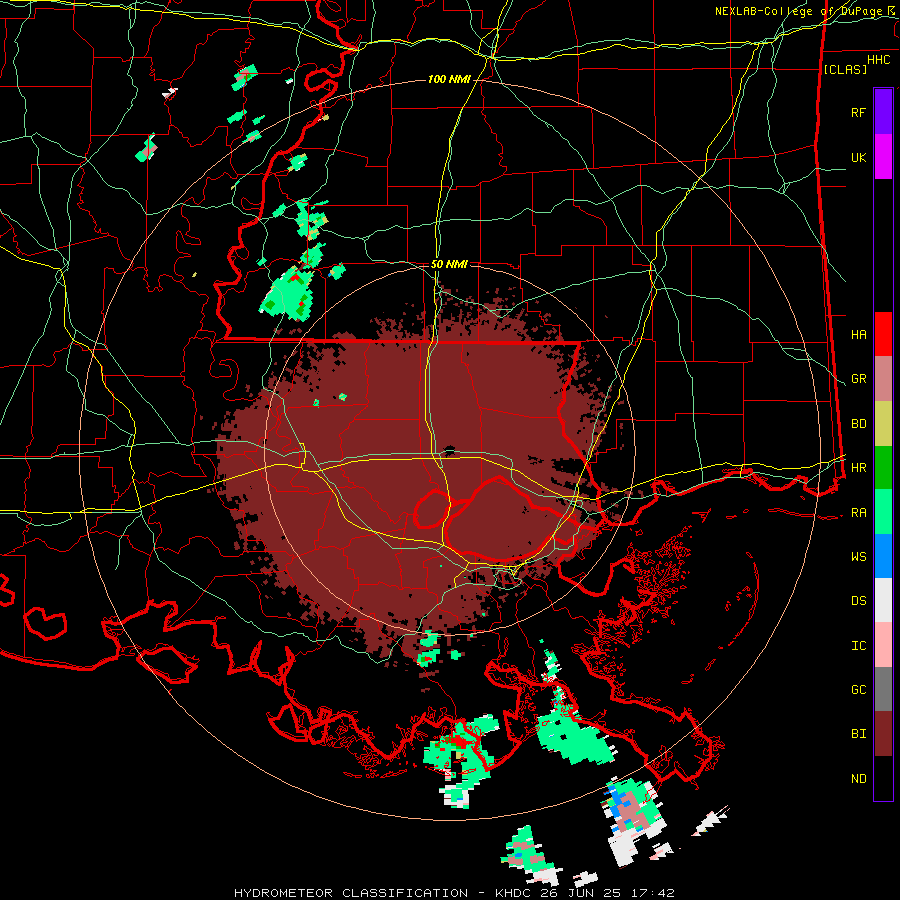Click the 100 NMI range ring label

449,79
